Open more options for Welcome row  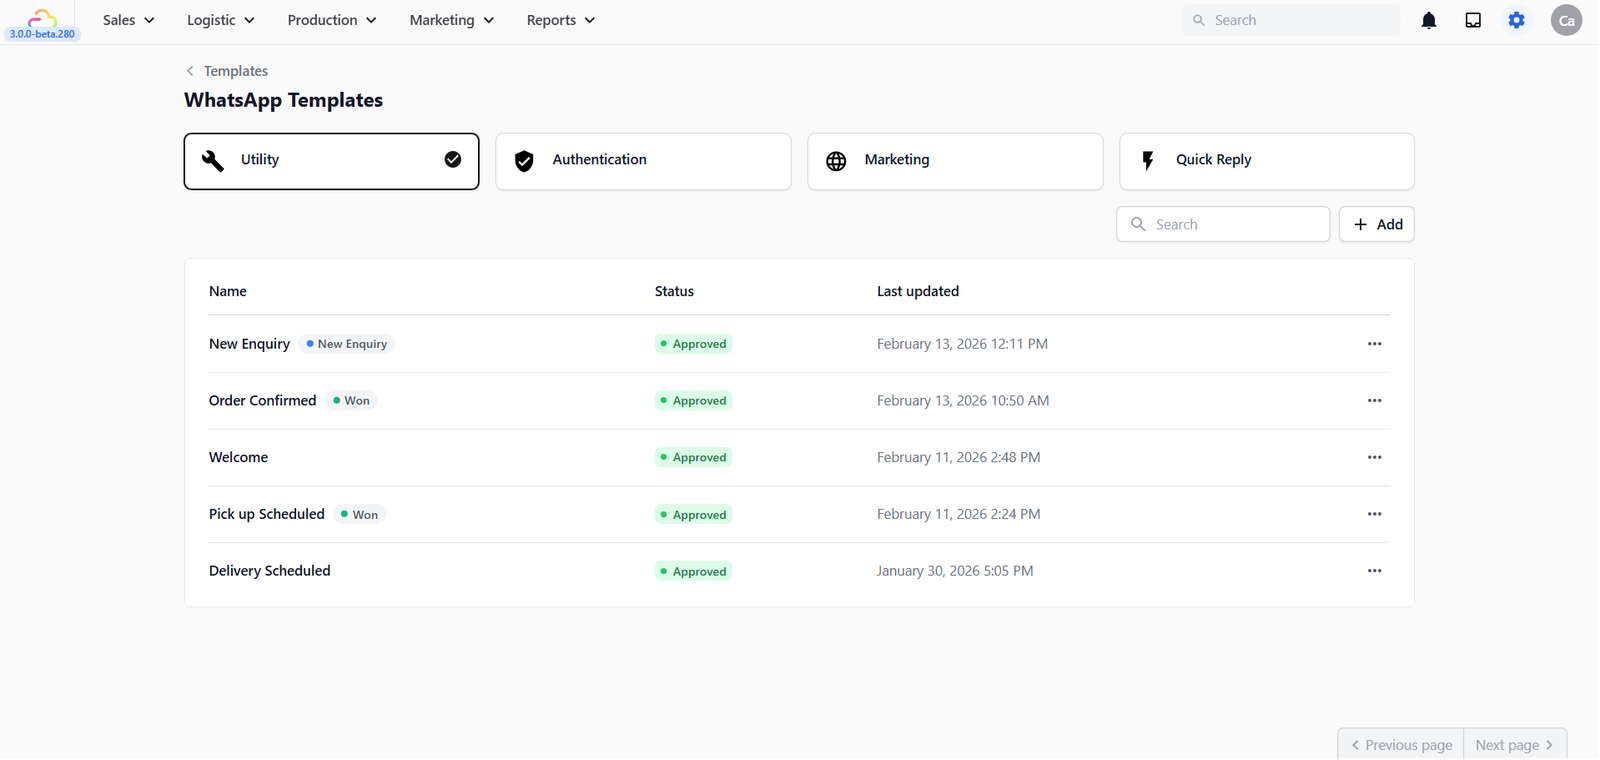click(x=1374, y=458)
